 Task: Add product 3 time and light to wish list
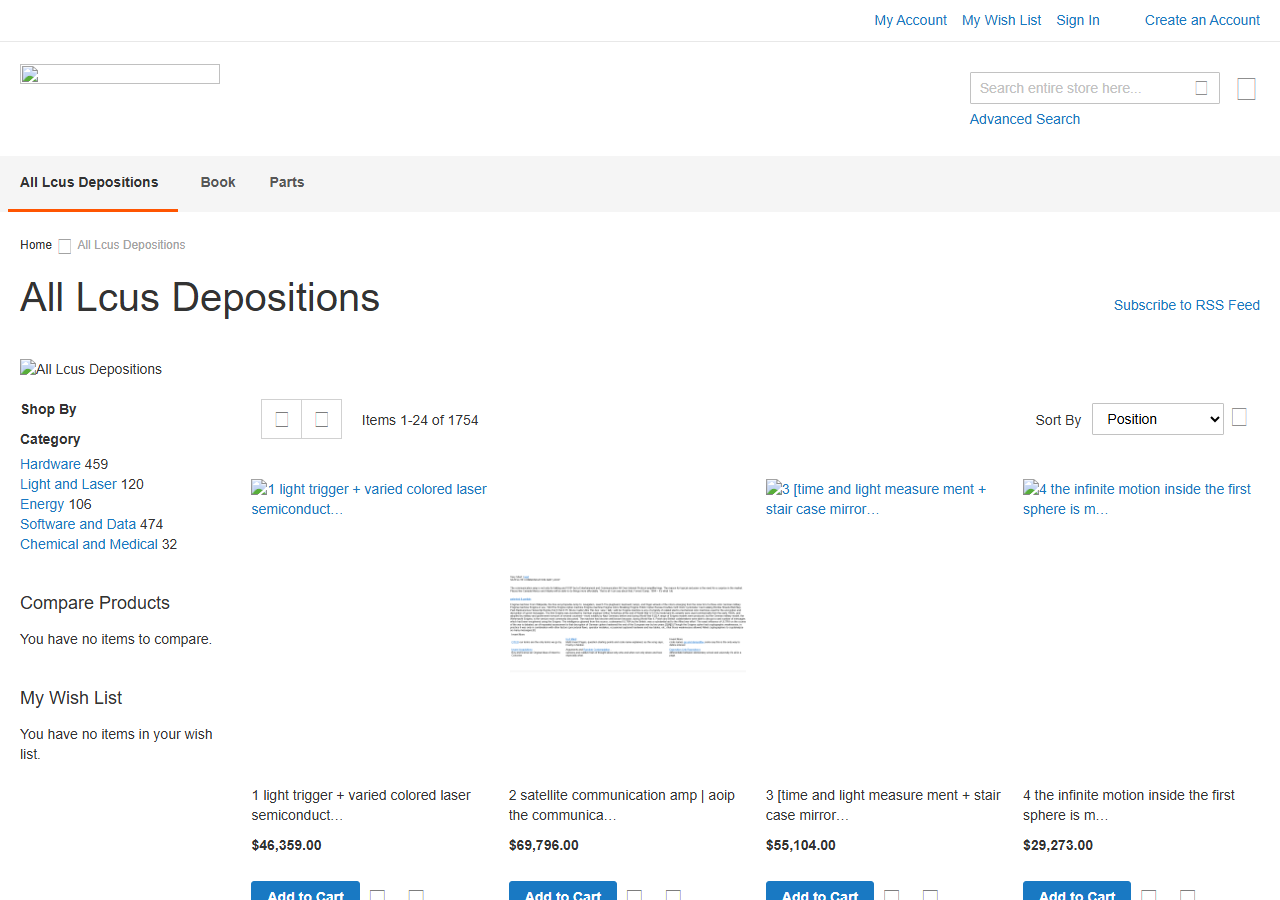coord(891,896)
